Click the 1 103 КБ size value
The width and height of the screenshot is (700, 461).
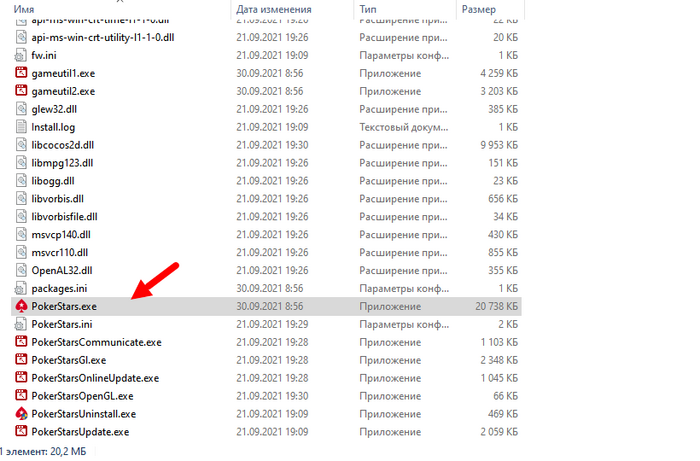click(499, 342)
